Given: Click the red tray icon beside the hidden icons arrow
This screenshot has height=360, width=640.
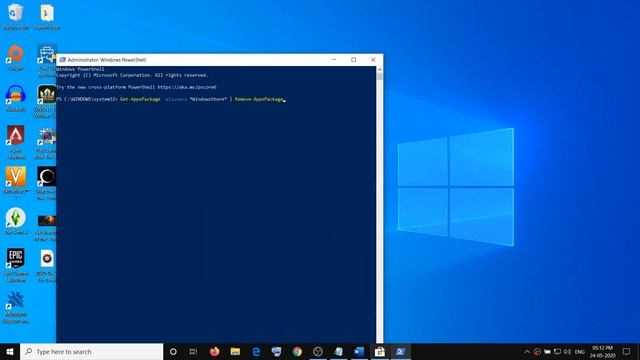Looking at the screenshot, I should [x=537, y=351].
